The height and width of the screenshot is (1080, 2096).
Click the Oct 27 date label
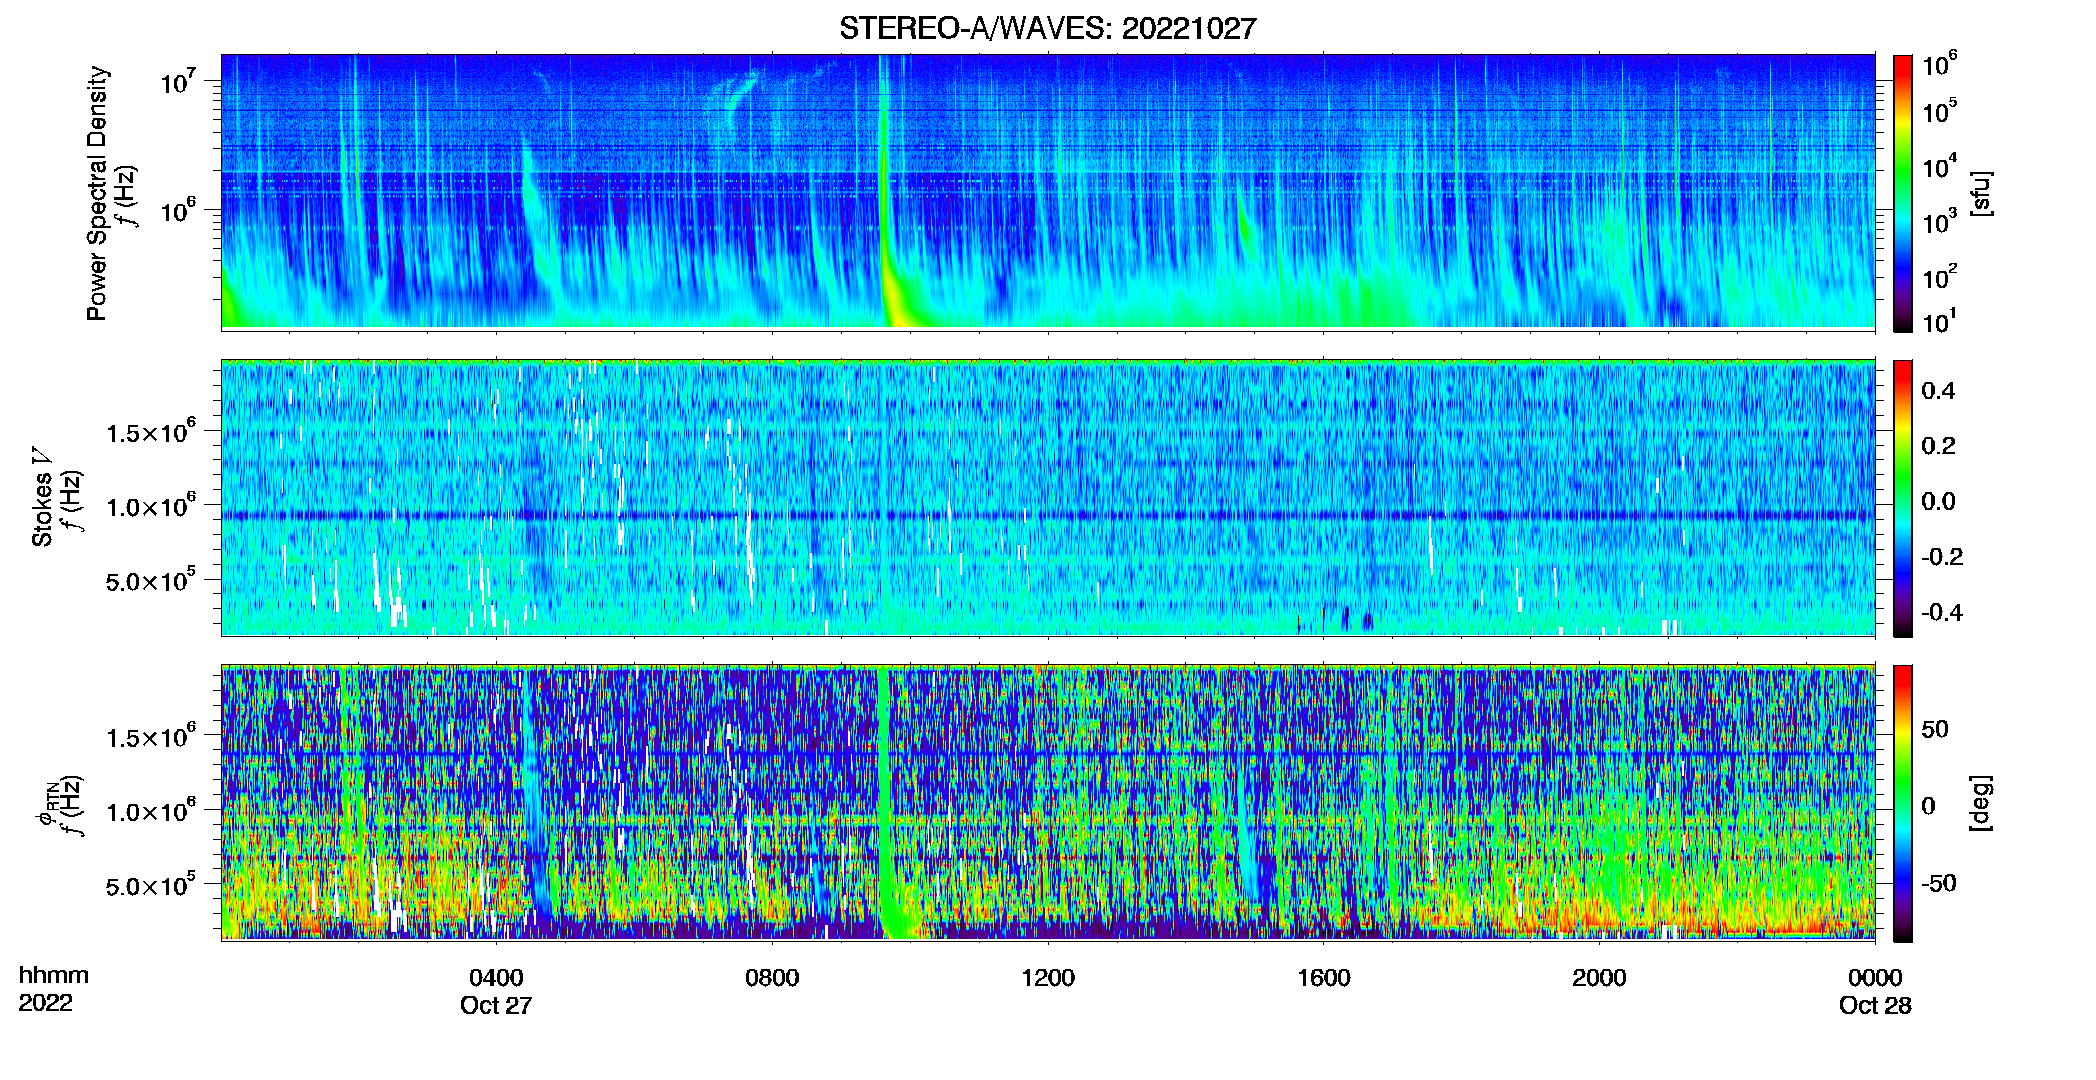pos(496,1006)
